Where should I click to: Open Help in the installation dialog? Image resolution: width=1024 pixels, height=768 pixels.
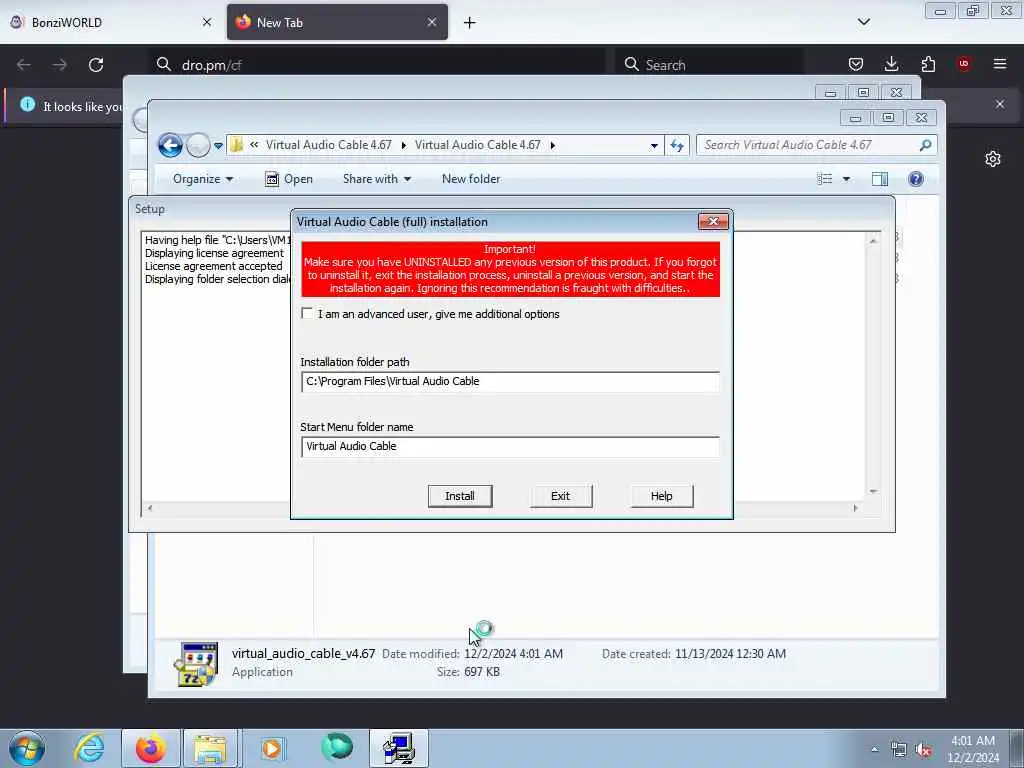point(661,496)
